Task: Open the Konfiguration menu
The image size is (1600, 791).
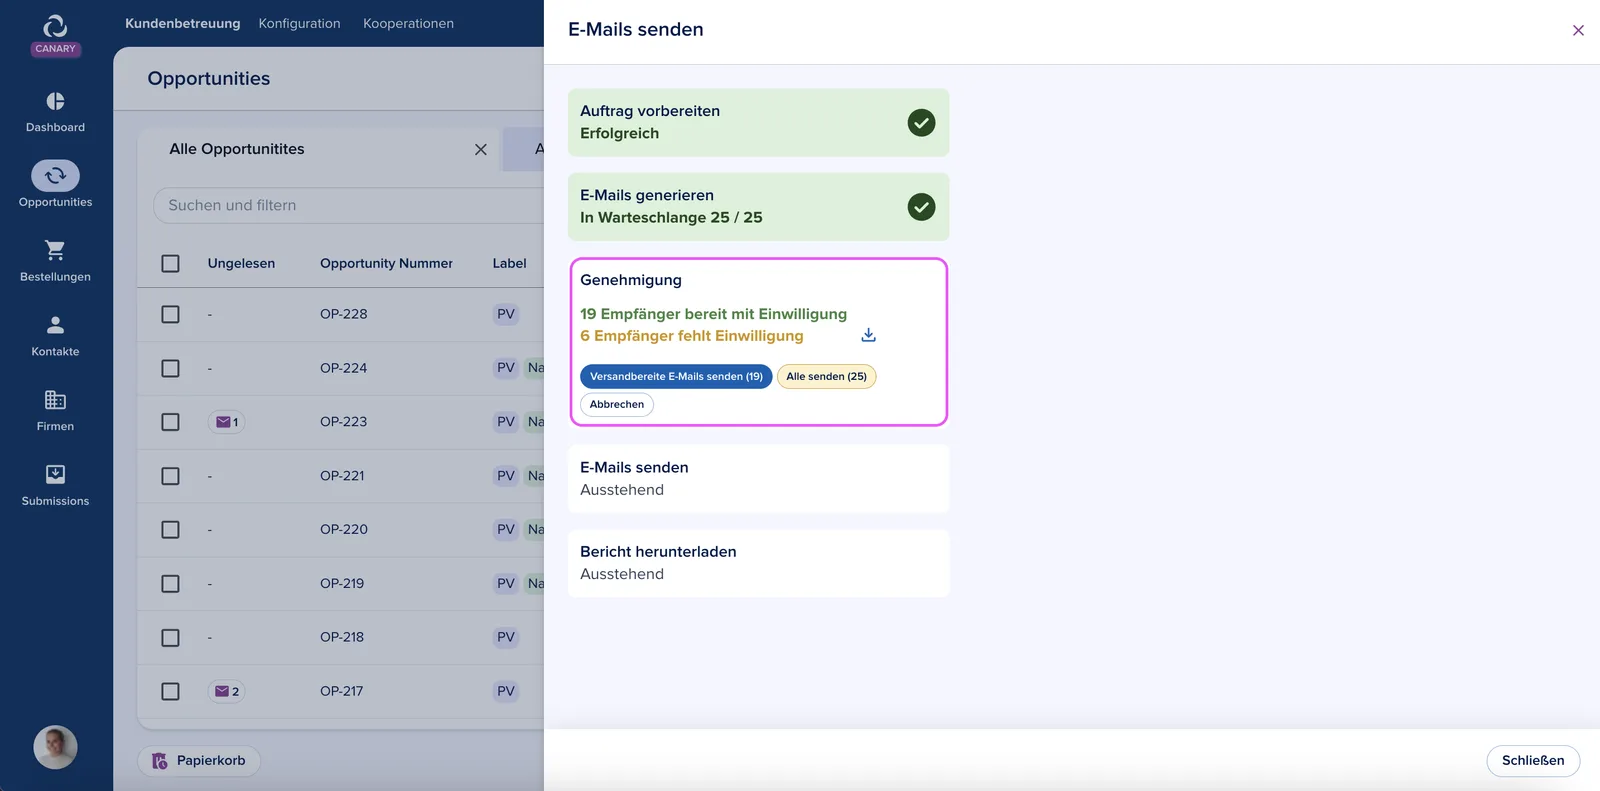Action: pyautogui.click(x=299, y=23)
